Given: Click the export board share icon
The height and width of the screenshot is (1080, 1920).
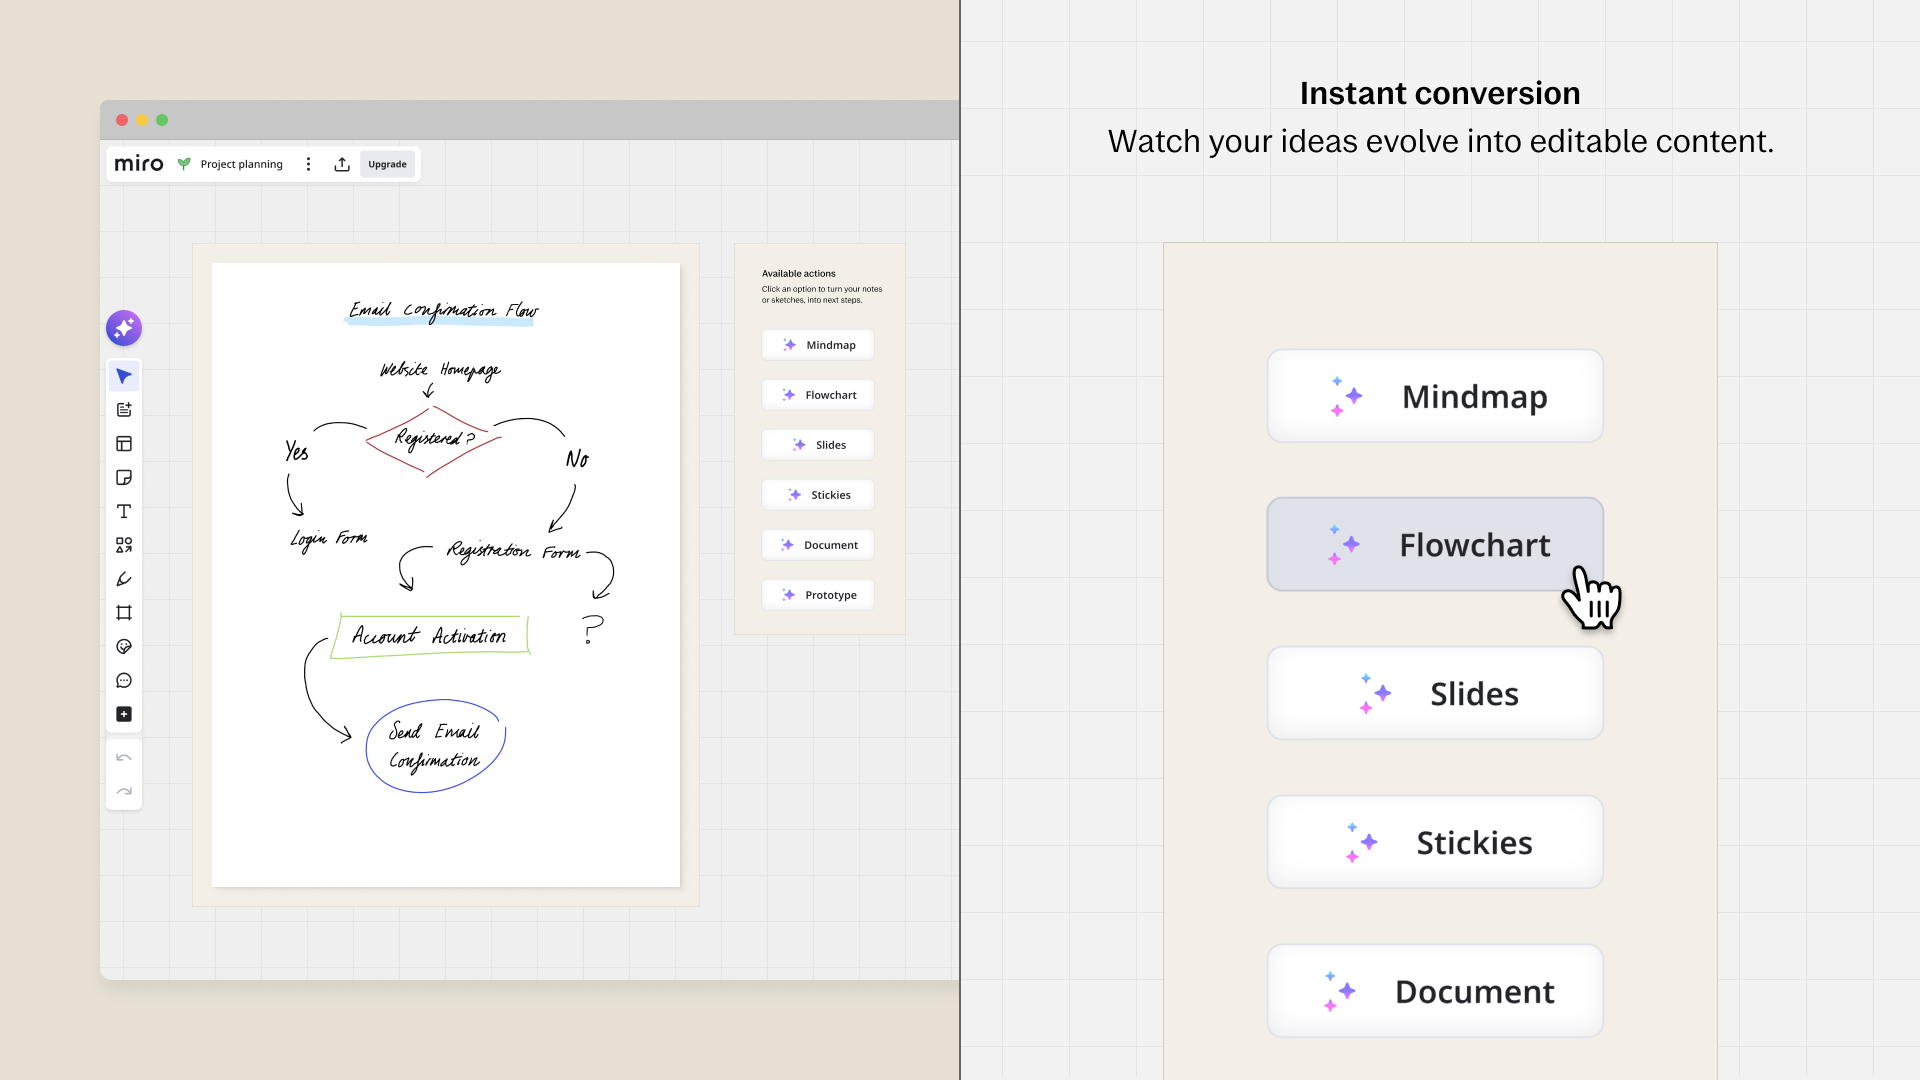Looking at the screenshot, I should 342,164.
